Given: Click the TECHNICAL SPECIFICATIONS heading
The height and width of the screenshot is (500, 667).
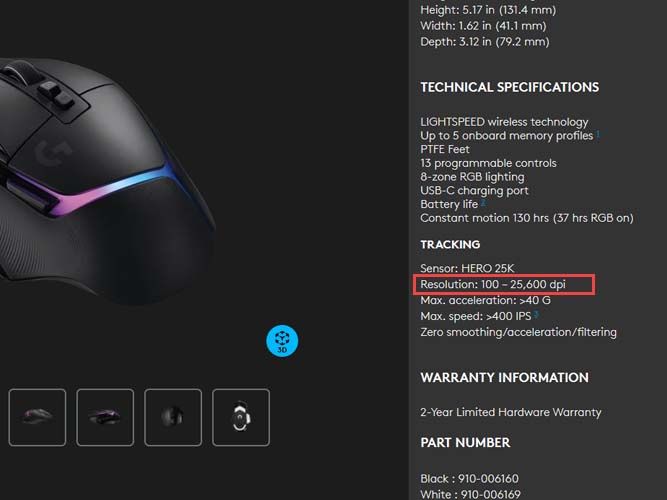Looking at the screenshot, I should [x=510, y=87].
